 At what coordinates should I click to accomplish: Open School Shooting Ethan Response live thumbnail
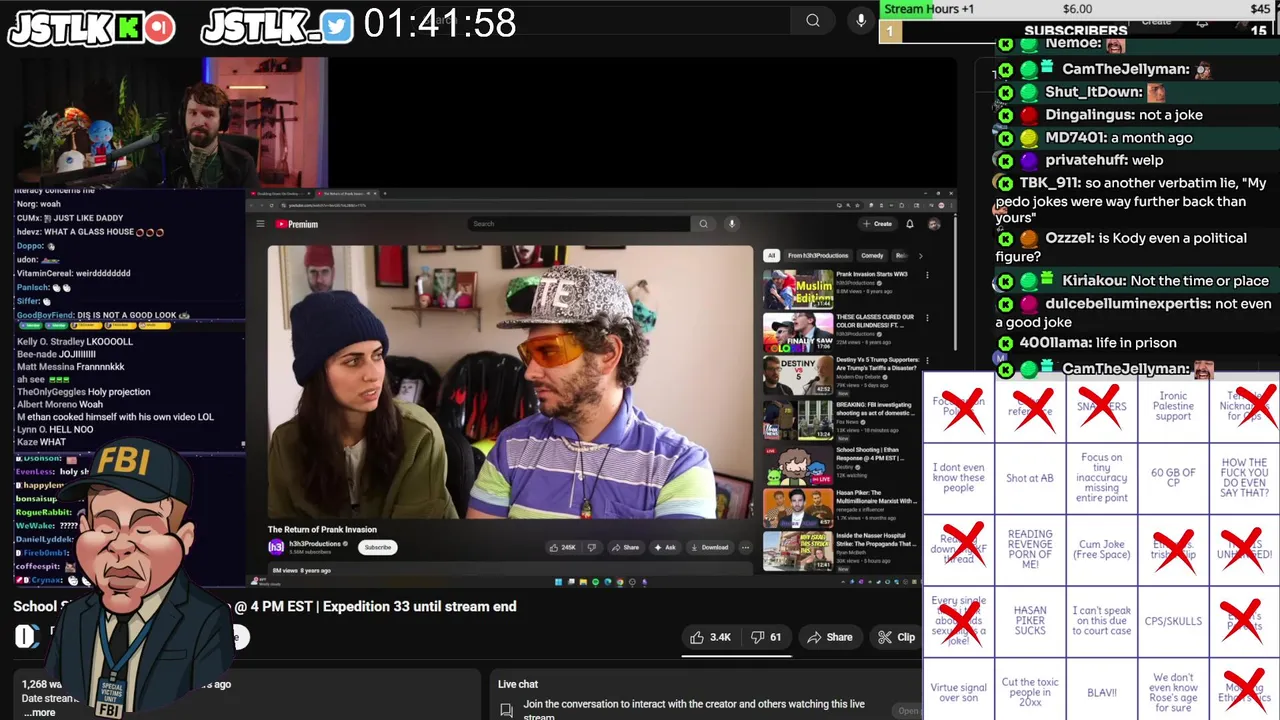pos(798,464)
